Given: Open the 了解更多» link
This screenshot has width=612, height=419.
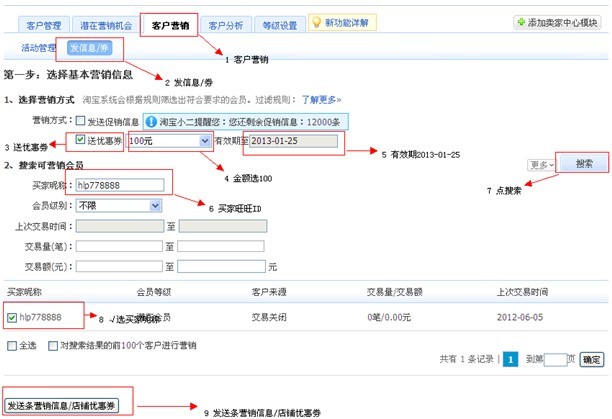Looking at the screenshot, I should click(321, 100).
